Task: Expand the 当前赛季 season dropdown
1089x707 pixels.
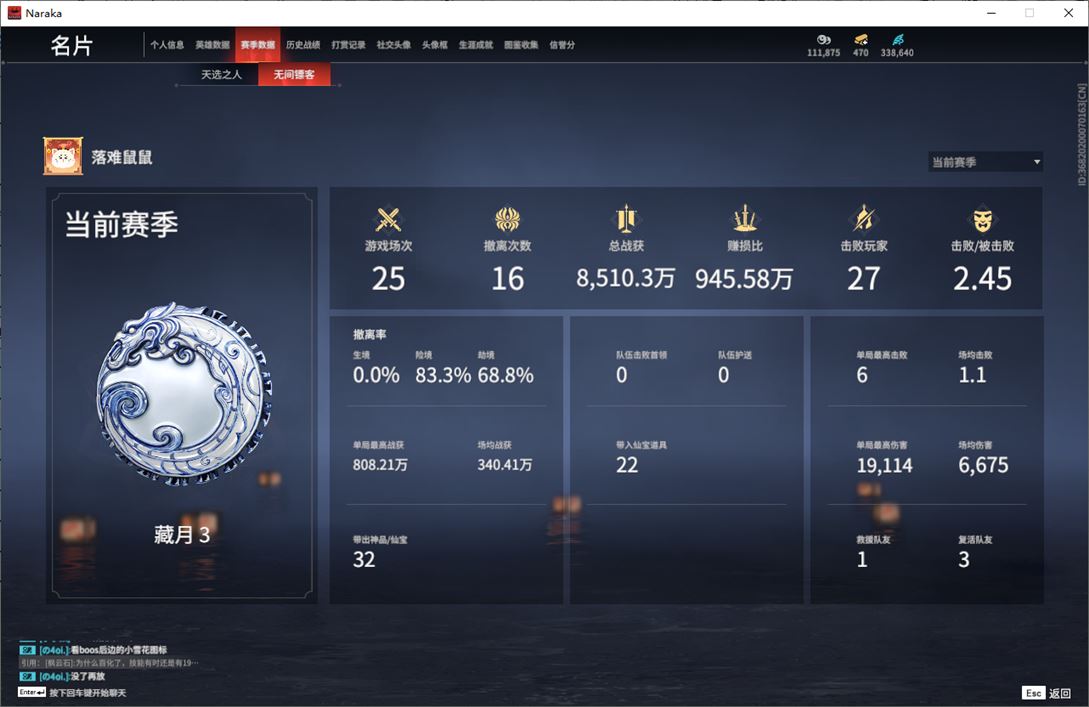Action: pyautogui.click(x=985, y=162)
